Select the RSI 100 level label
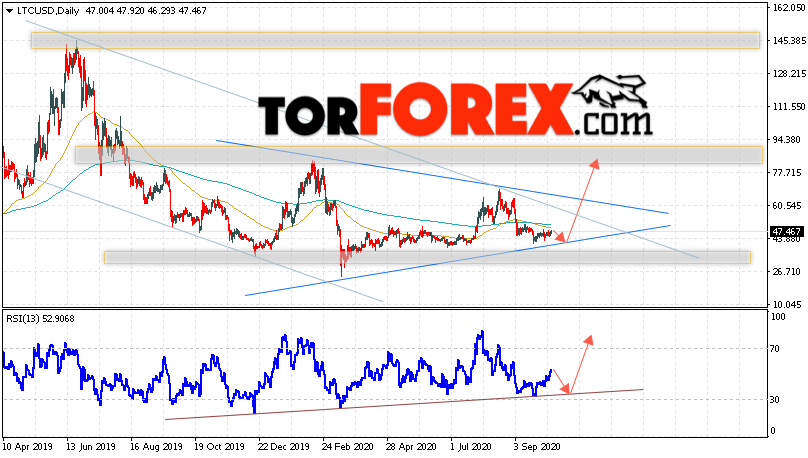The image size is (808, 458). (x=779, y=317)
